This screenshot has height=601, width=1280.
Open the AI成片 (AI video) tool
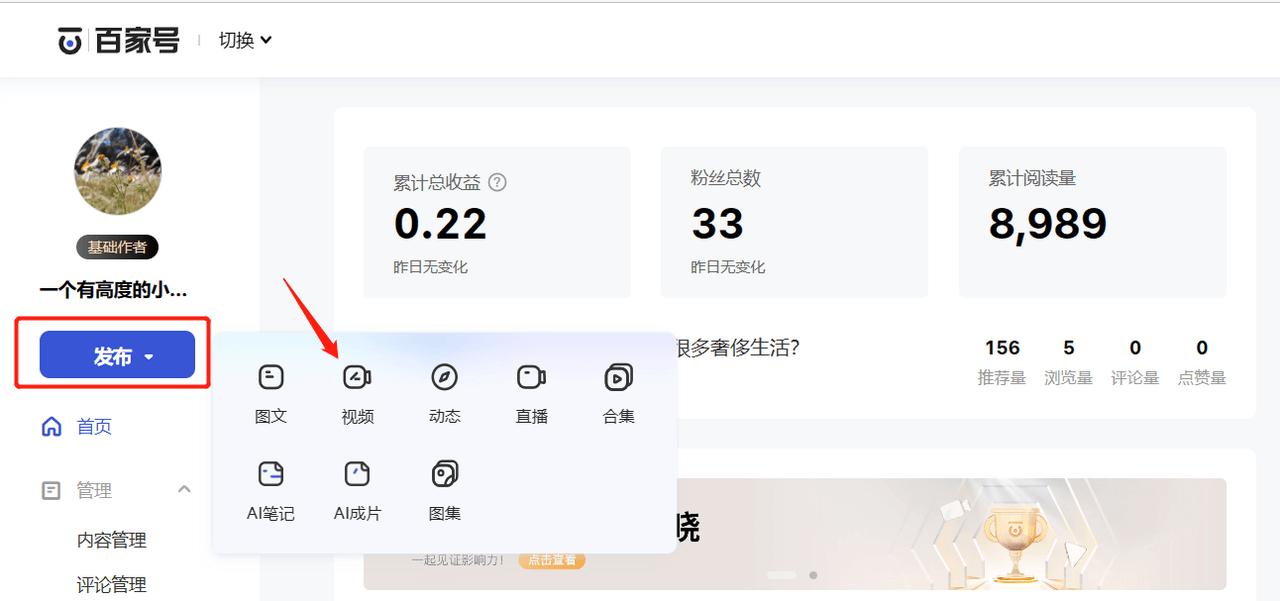click(357, 476)
